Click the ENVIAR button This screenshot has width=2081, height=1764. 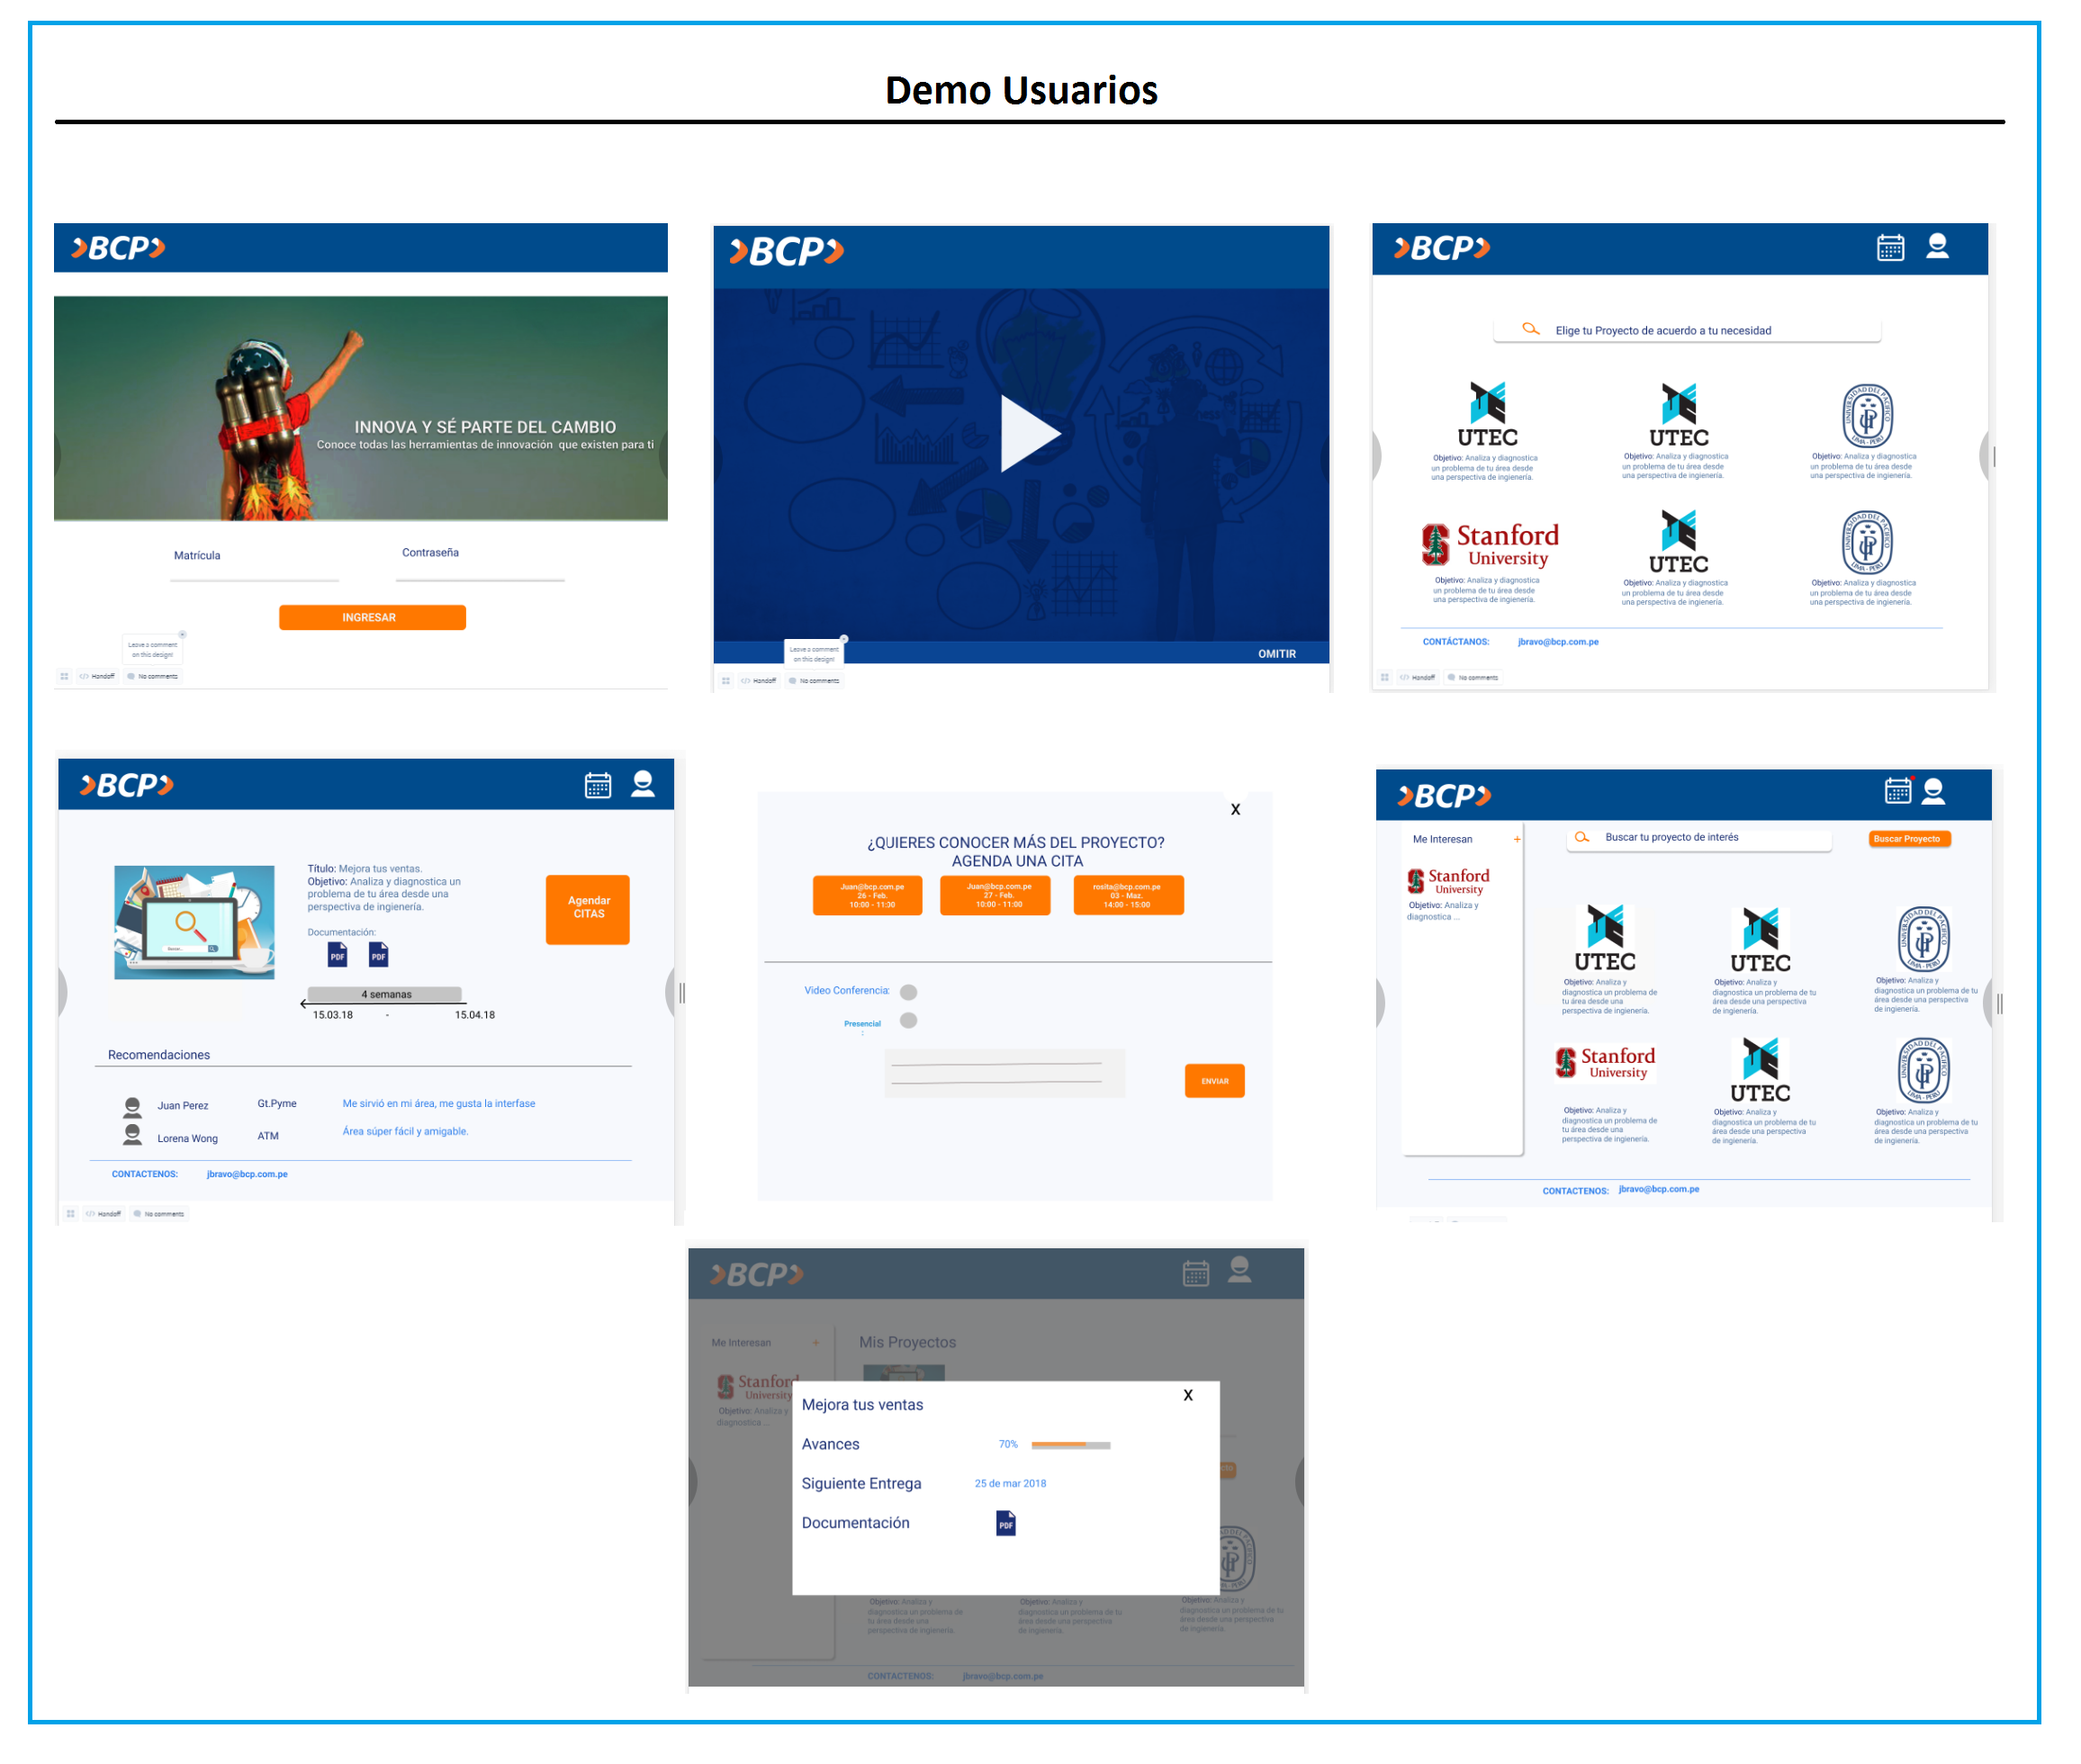1214,1081
